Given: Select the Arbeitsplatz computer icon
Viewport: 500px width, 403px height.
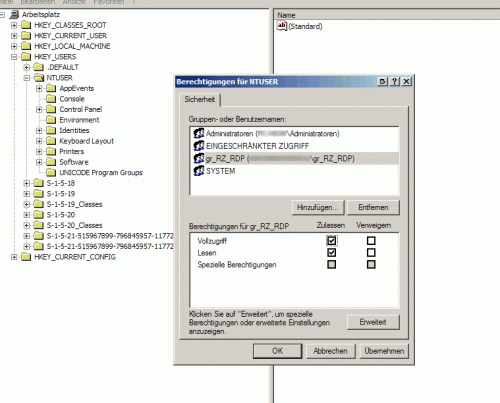Looking at the screenshot, I should click(14, 14).
